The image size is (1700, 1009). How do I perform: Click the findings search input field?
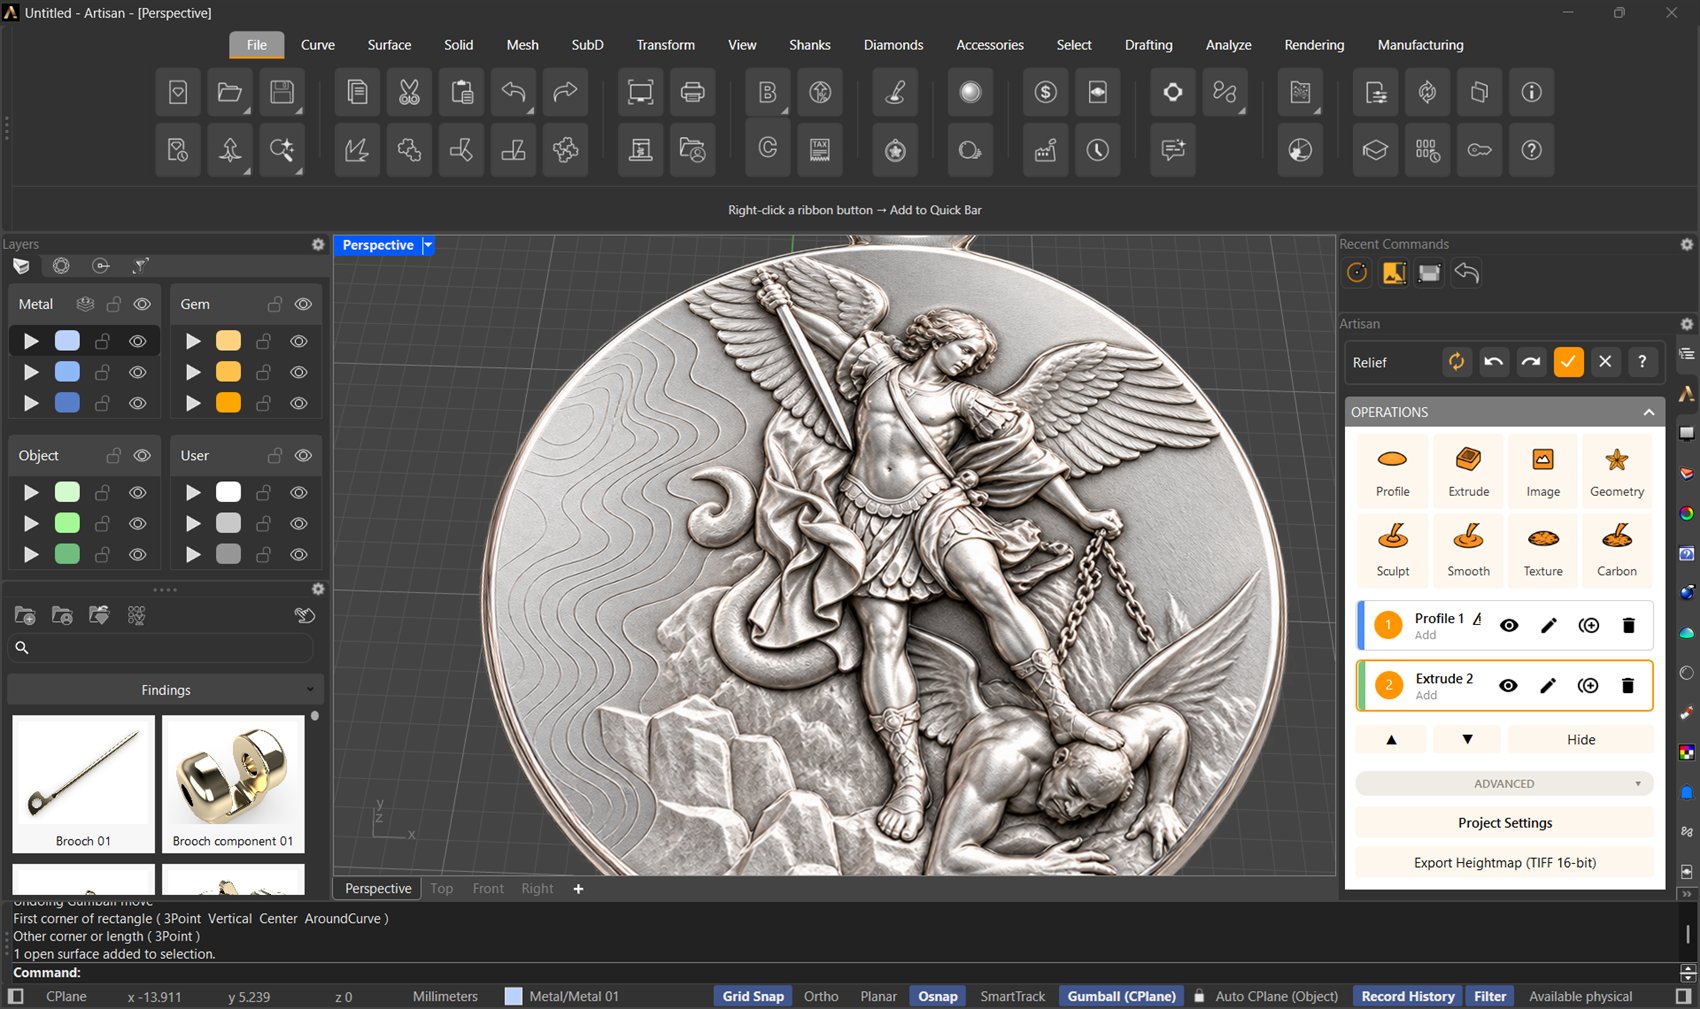pos(160,648)
